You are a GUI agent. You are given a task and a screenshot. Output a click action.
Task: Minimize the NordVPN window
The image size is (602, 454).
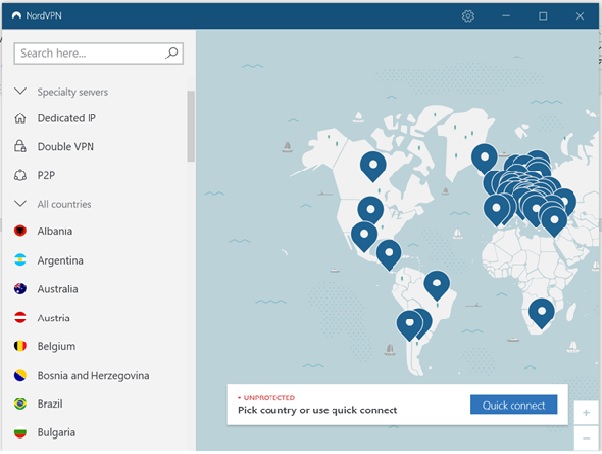pos(506,16)
